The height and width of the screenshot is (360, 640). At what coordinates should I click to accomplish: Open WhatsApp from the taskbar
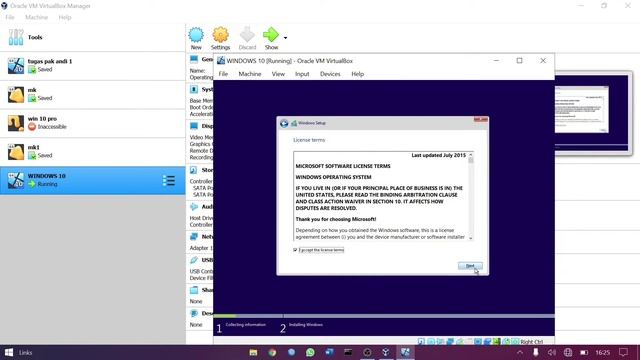click(x=310, y=352)
